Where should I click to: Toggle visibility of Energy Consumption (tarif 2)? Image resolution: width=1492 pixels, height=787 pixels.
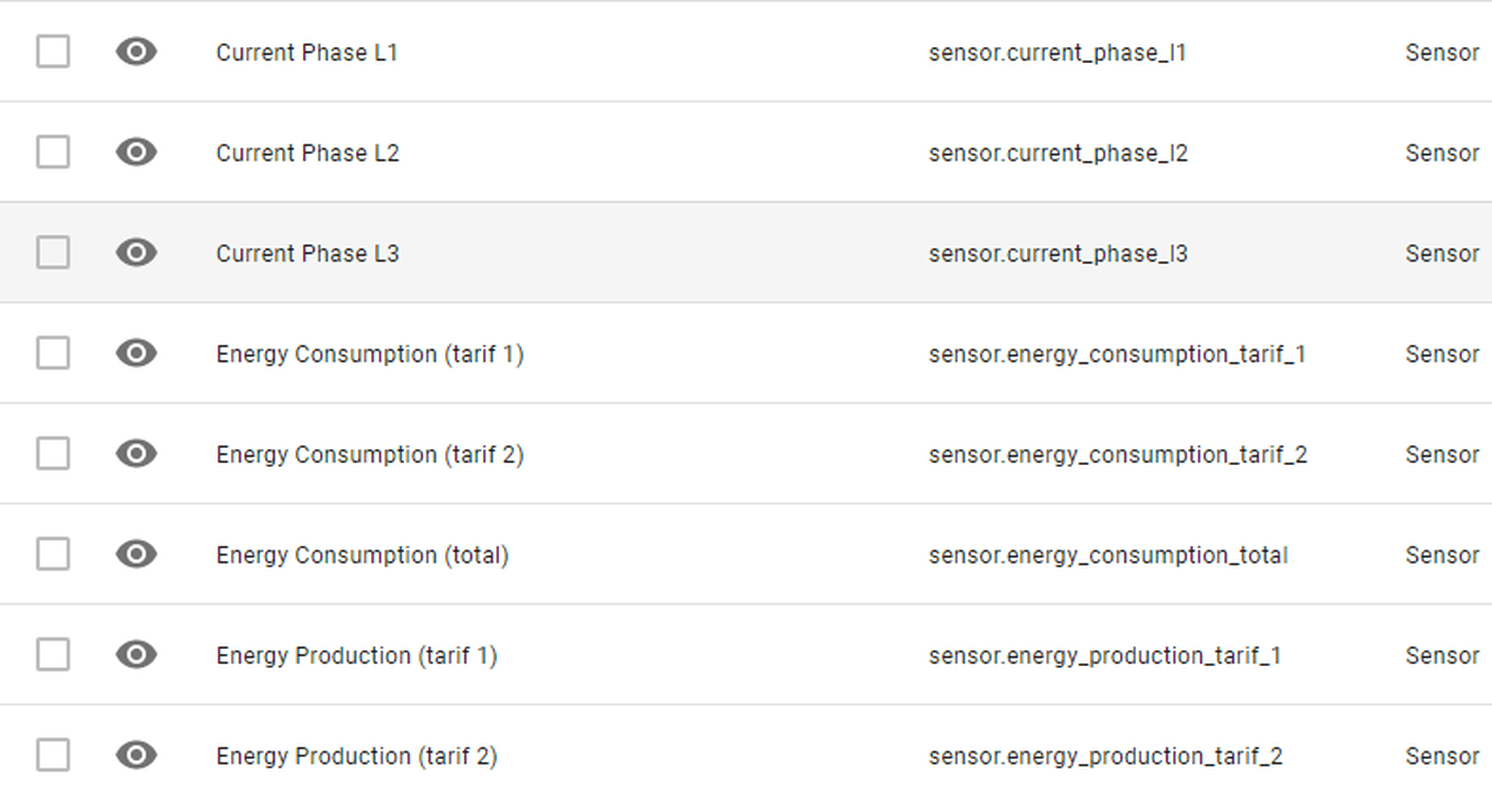click(136, 453)
